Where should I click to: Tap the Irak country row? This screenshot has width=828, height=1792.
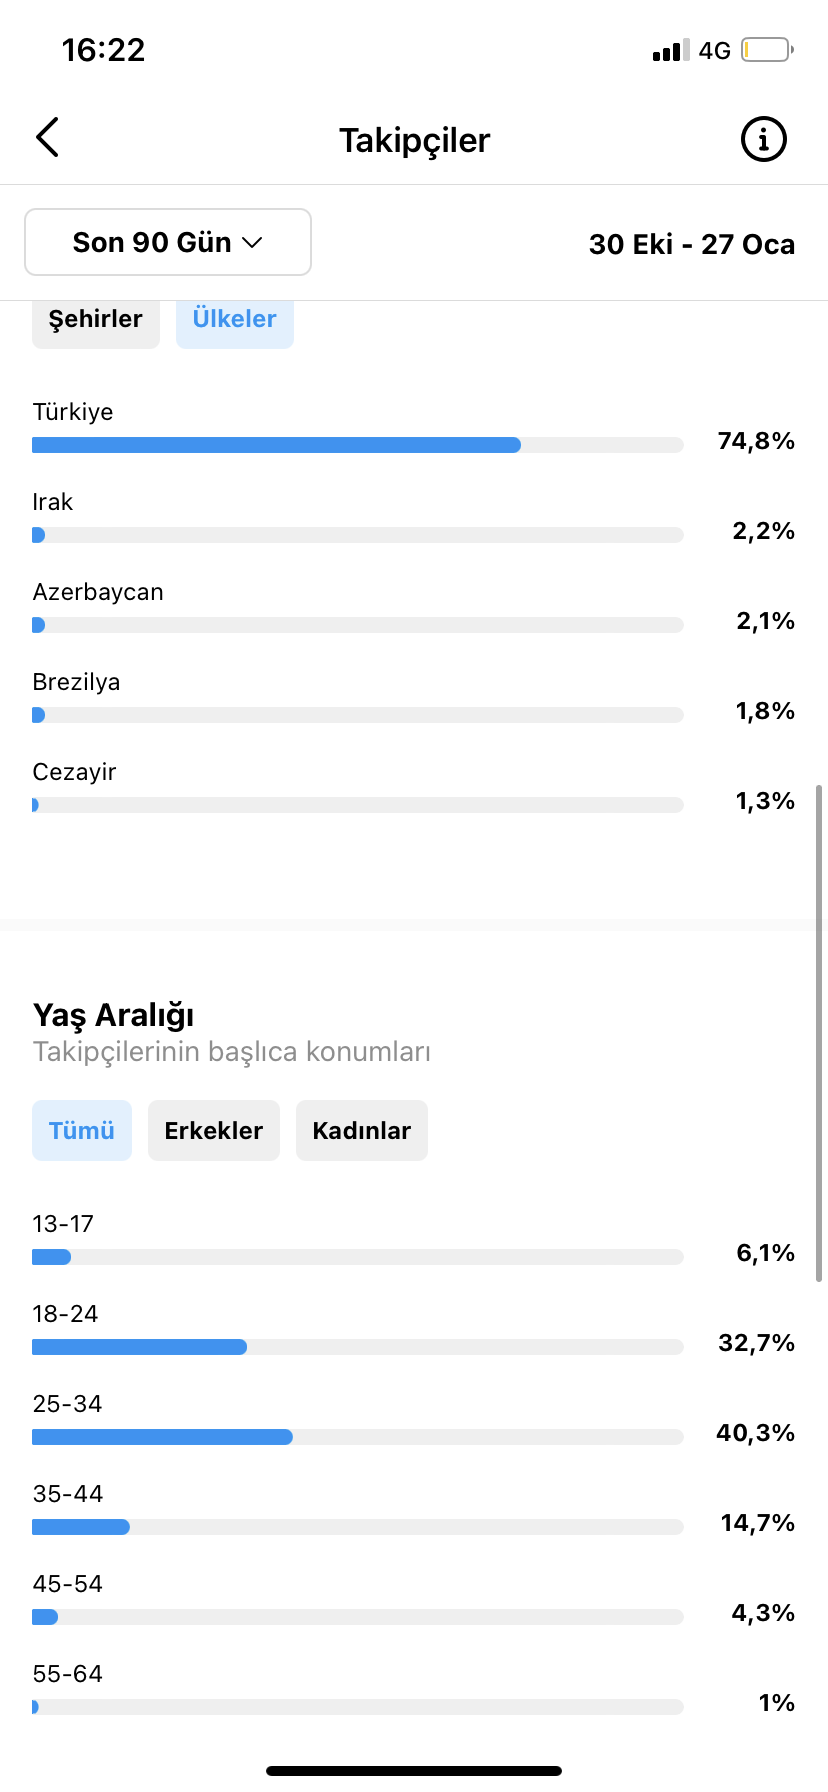coord(414,519)
